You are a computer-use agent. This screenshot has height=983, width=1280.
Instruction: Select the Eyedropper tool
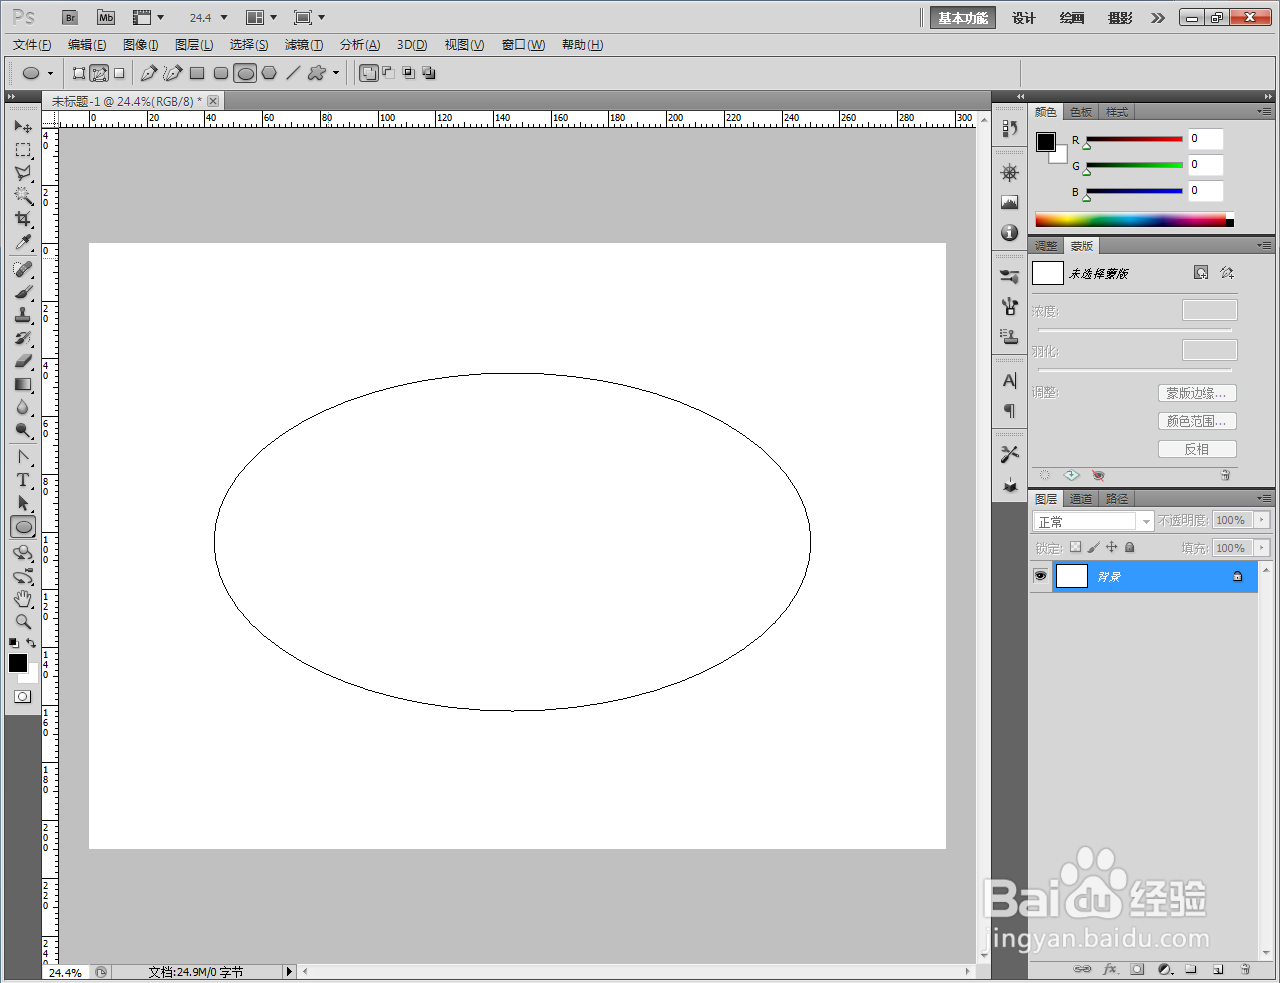click(23, 243)
